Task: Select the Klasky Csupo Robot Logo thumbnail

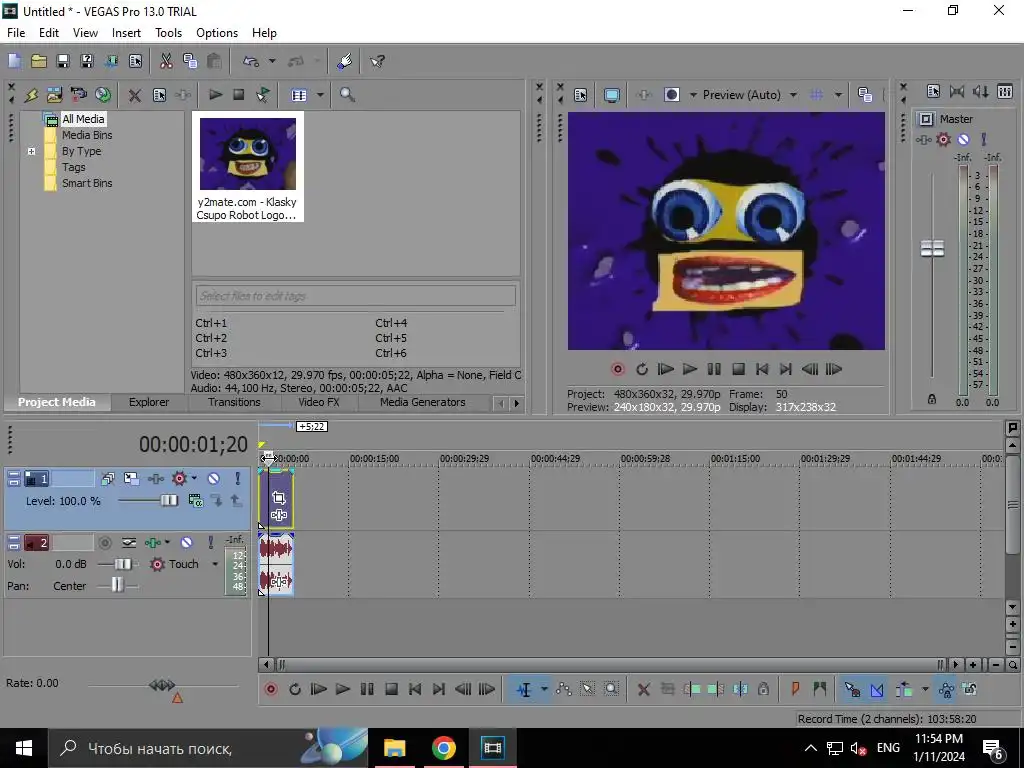Action: (x=248, y=167)
